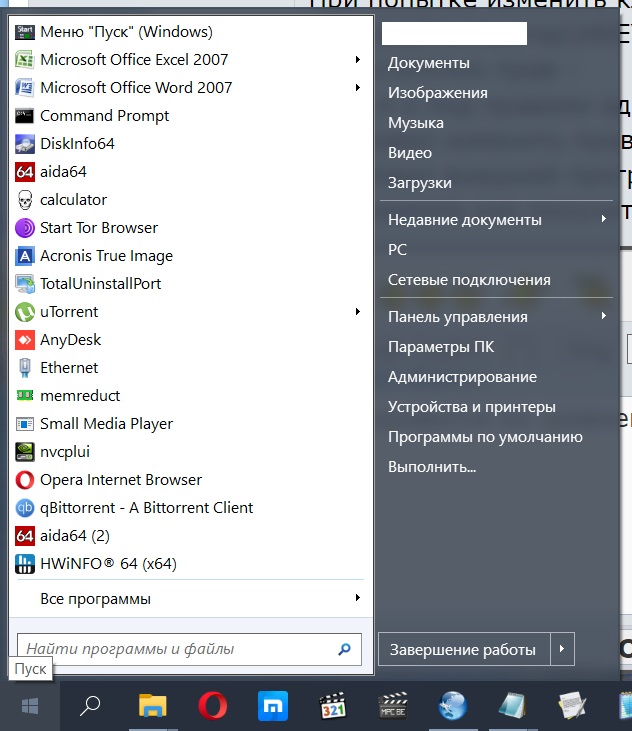The width and height of the screenshot is (632, 731).
Task: Open Видео folder
Action: [x=410, y=153]
